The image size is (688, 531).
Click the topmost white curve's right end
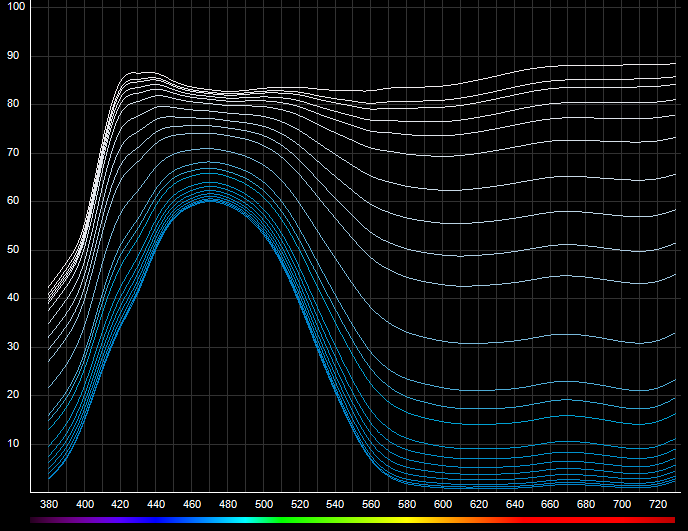click(x=674, y=64)
